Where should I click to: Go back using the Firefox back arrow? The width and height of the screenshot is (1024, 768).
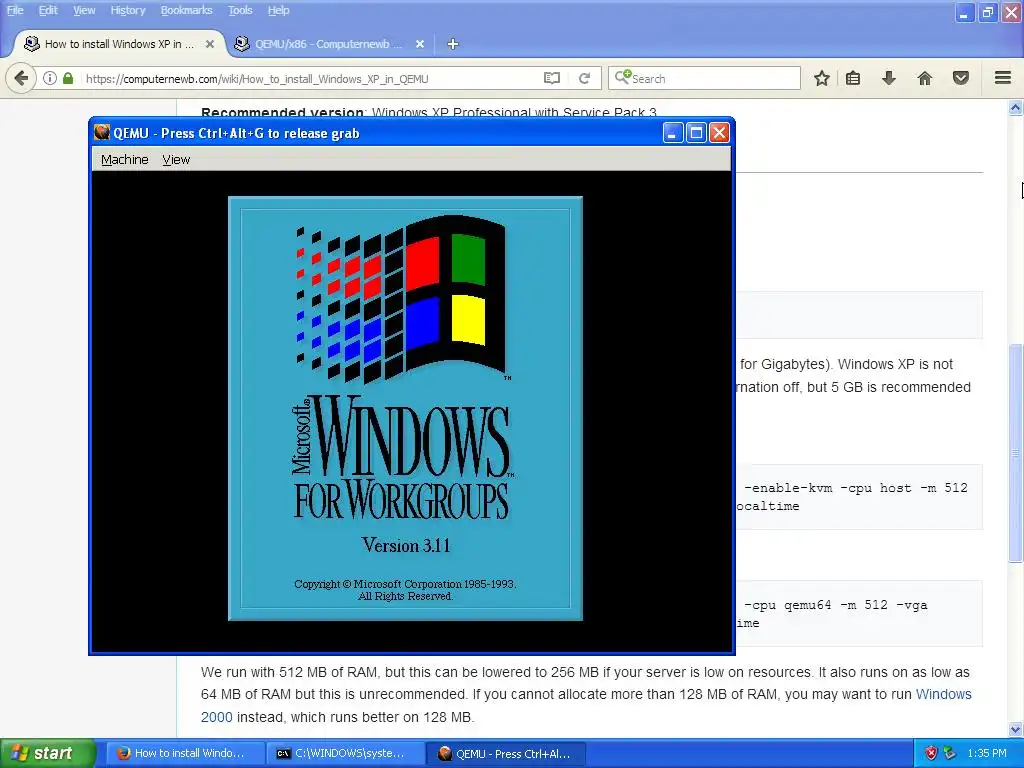(x=21, y=78)
